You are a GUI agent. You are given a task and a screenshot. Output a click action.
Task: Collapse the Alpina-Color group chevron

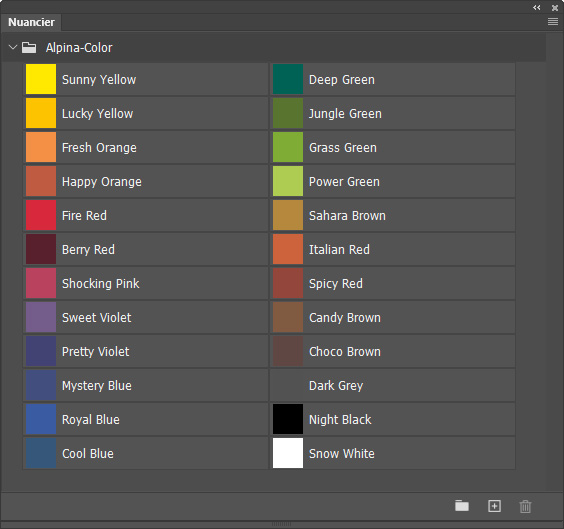coord(13,47)
